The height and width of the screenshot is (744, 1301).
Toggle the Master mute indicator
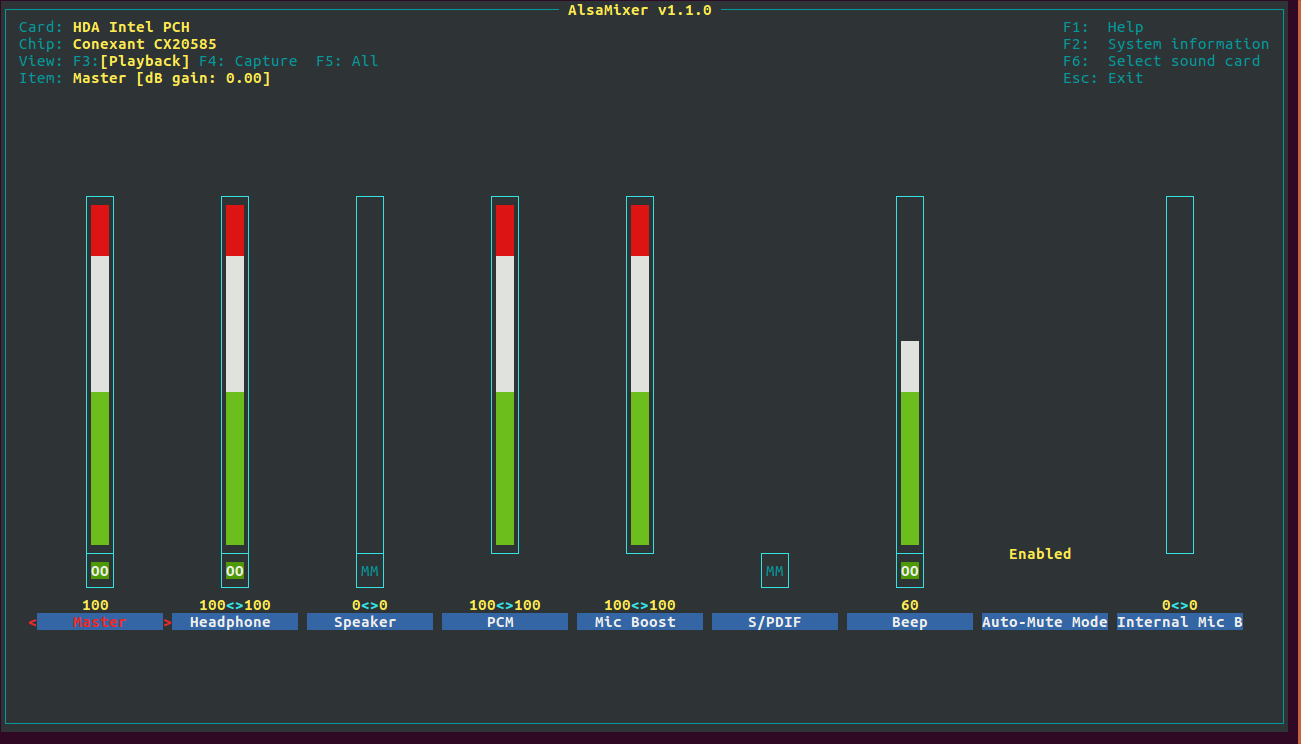(x=100, y=571)
